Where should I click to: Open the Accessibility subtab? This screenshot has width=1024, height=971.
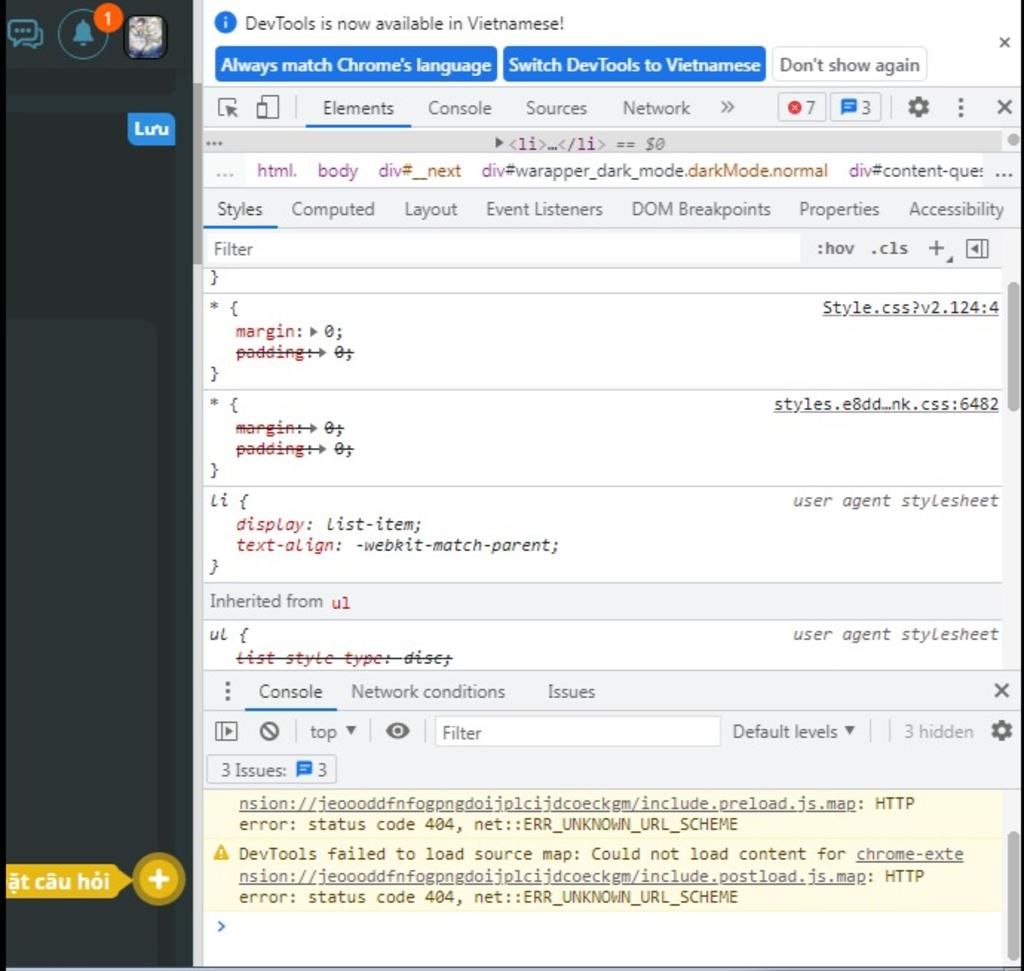[956, 210]
